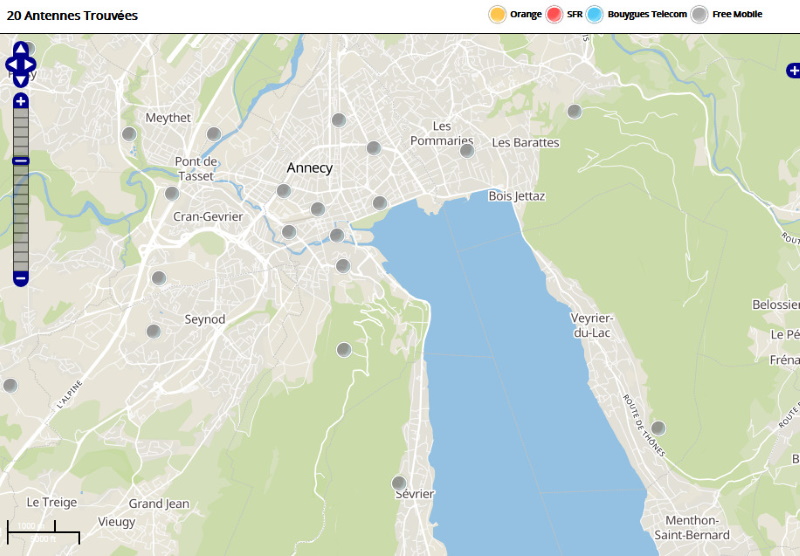Screen dimensions: 800x556
Task: Pan the map down with the arrow control
Action: click(x=20, y=81)
